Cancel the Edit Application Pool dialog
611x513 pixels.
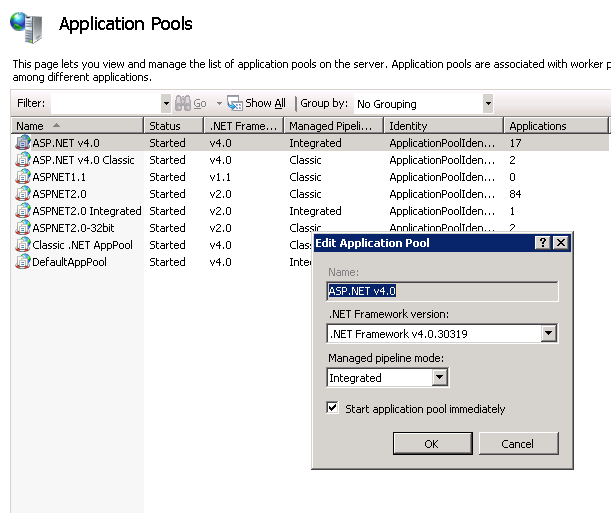519,443
